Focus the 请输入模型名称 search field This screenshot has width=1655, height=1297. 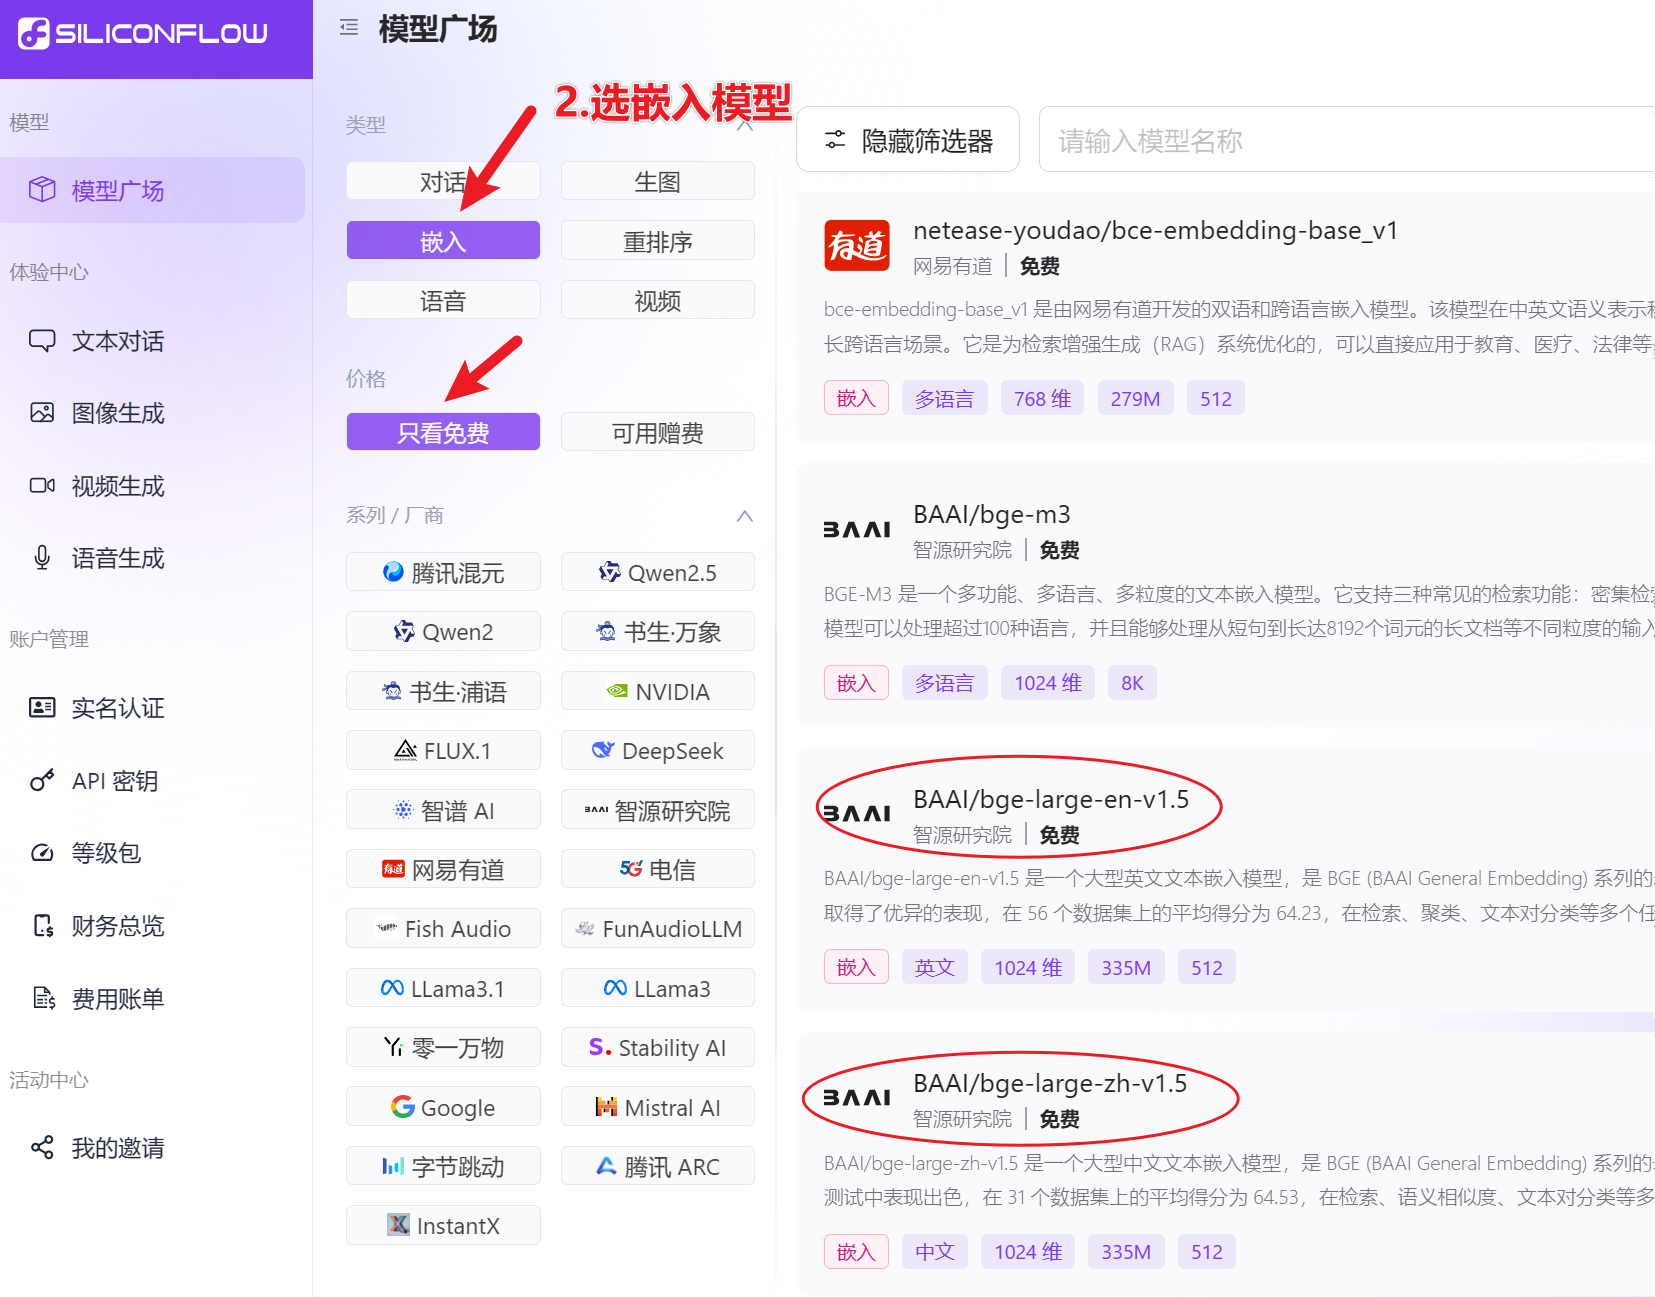coord(1346,140)
